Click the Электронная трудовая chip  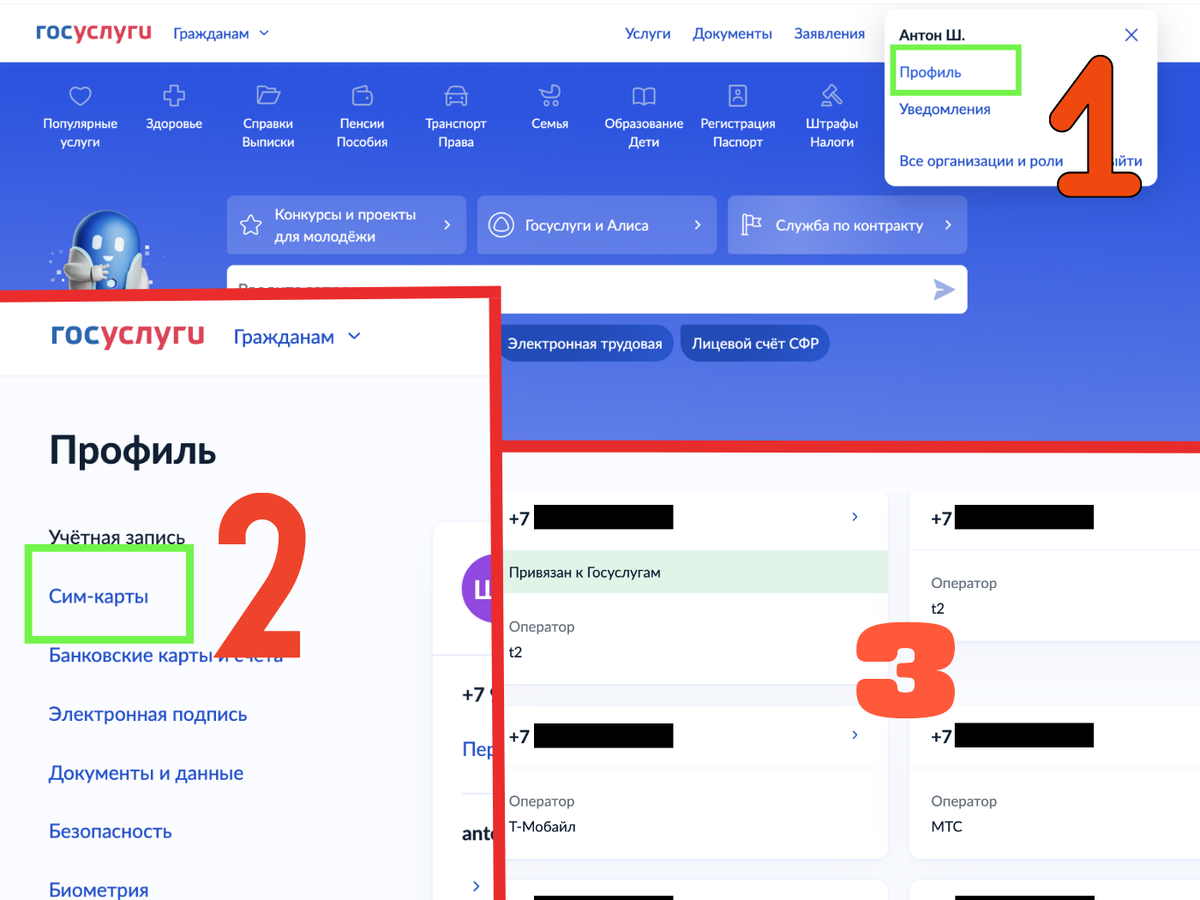(x=585, y=344)
